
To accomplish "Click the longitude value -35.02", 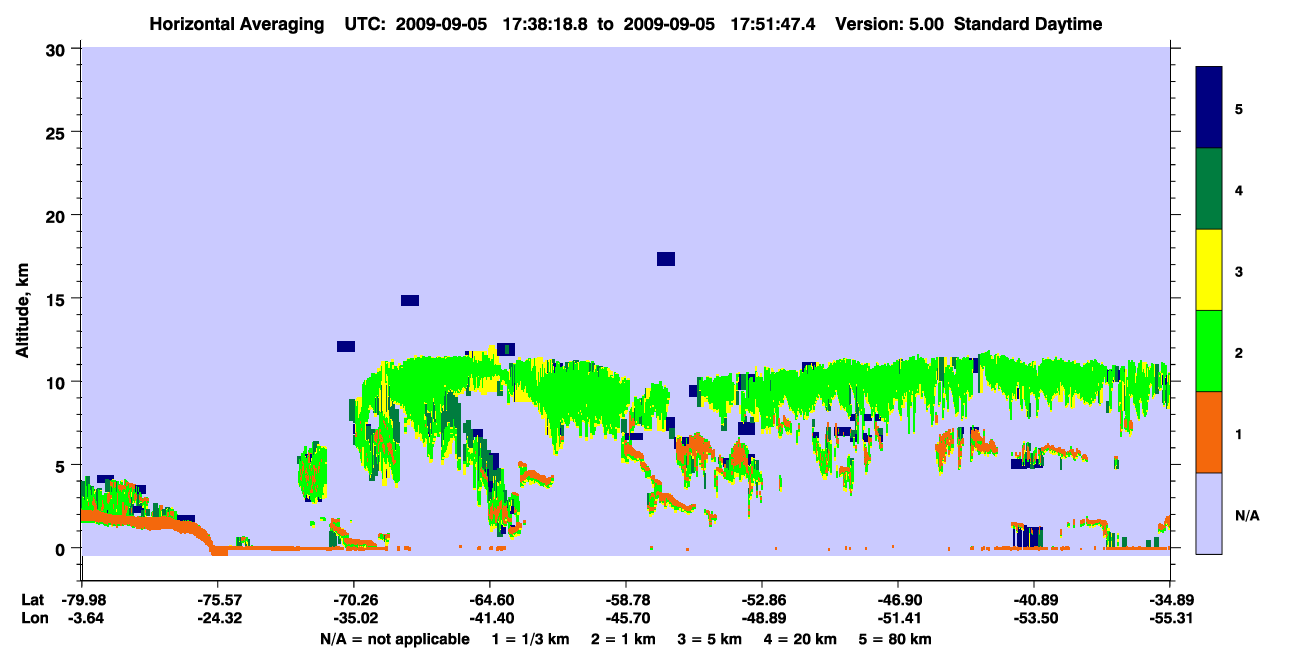I will click(353, 619).
